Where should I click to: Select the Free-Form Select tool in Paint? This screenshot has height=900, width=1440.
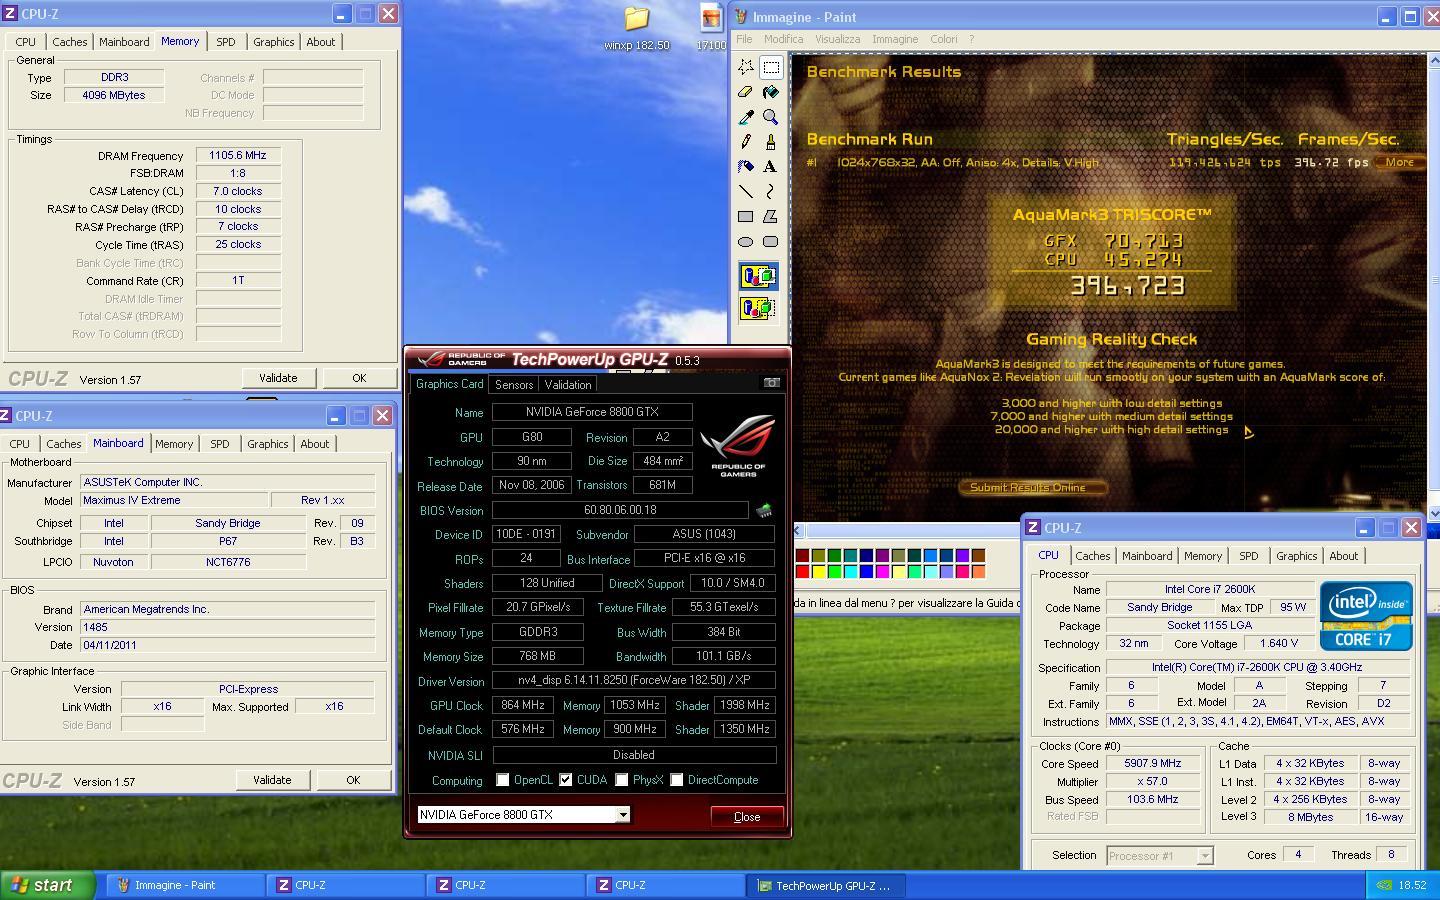point(746,67)
